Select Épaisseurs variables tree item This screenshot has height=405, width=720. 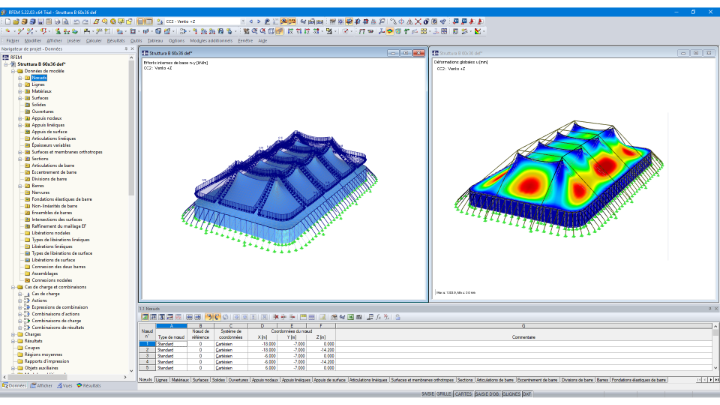(x=51, y=145)
